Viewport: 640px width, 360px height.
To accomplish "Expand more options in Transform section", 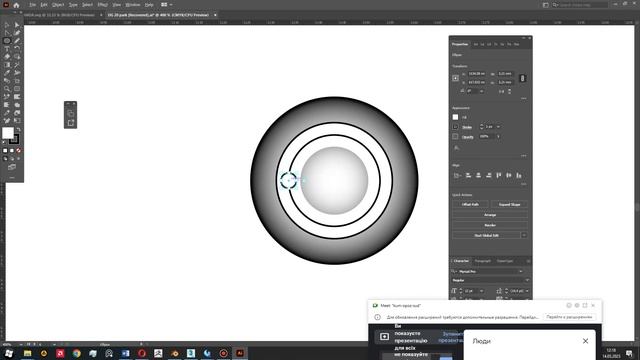I will [524, 99].
